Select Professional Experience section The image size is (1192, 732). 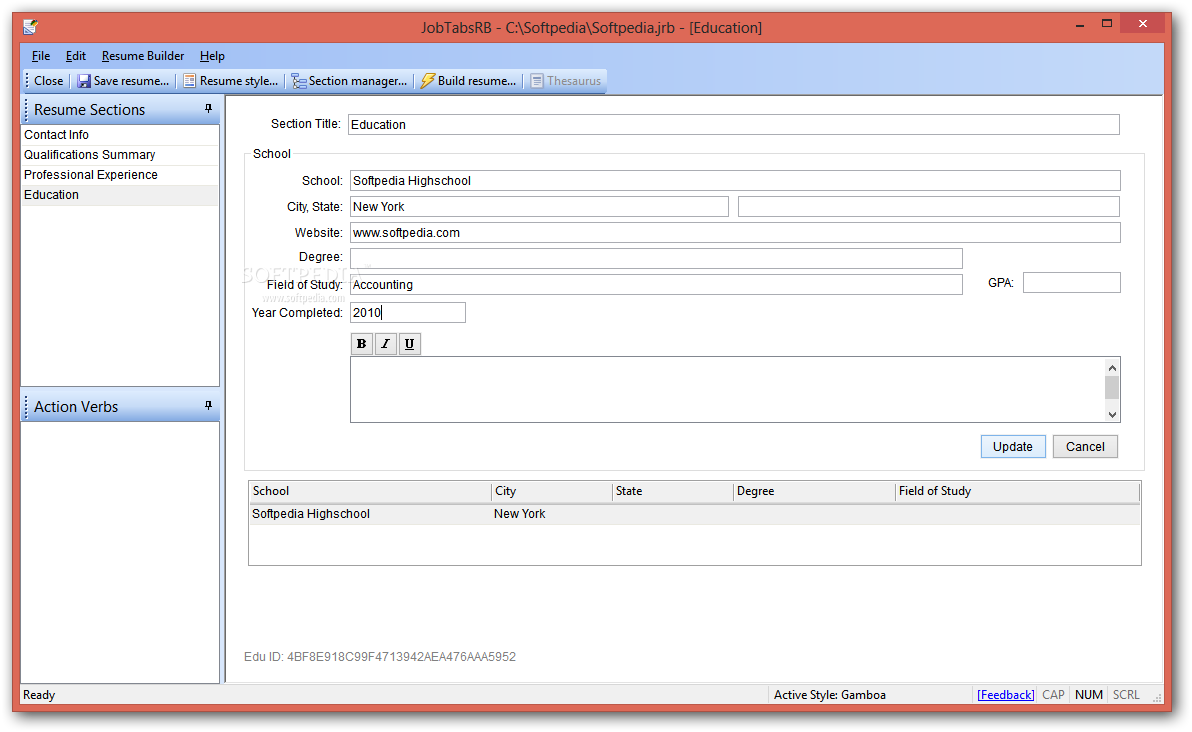click(x=119, y=175)
